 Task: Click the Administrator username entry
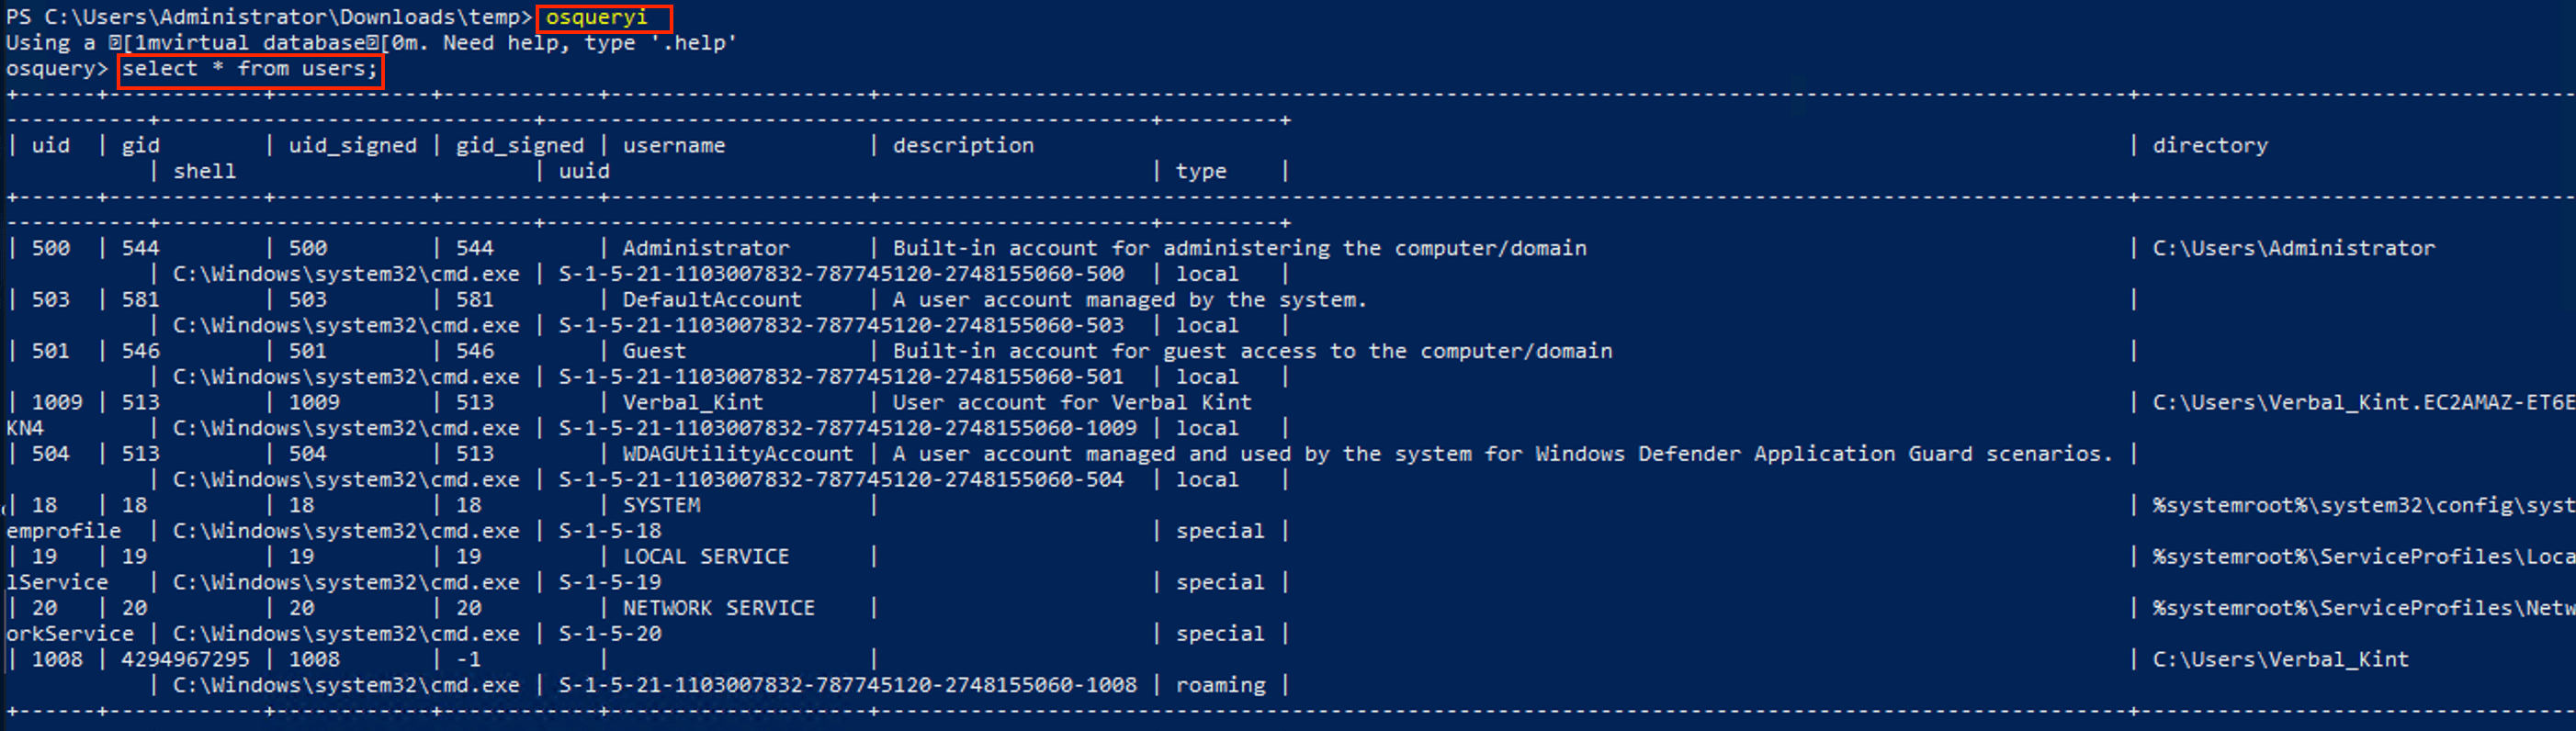(x=705, y=248)
